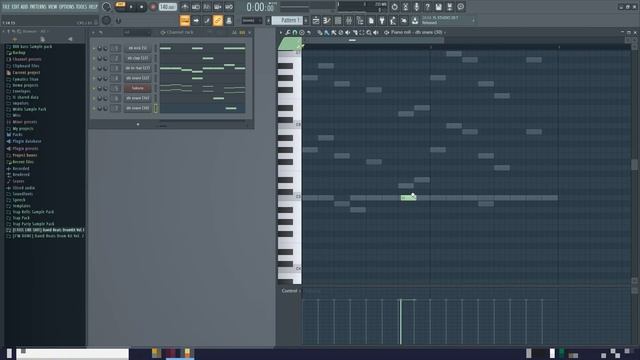Open the channel rack view icon
Screen dimensions: 640x360
pyautogui.click(x=338, y=20)
